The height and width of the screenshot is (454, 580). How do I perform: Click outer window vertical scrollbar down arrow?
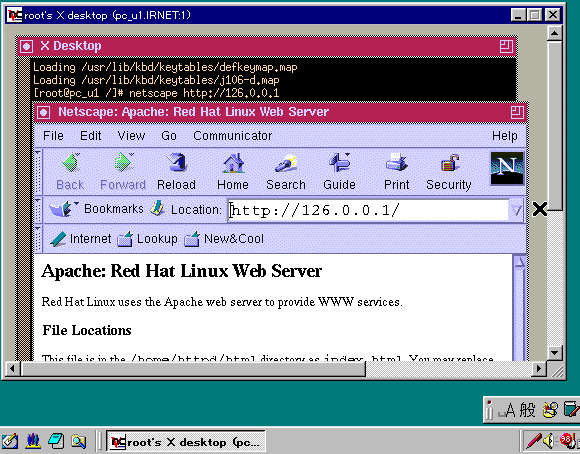pyautogui.click(x=554, y=353)
